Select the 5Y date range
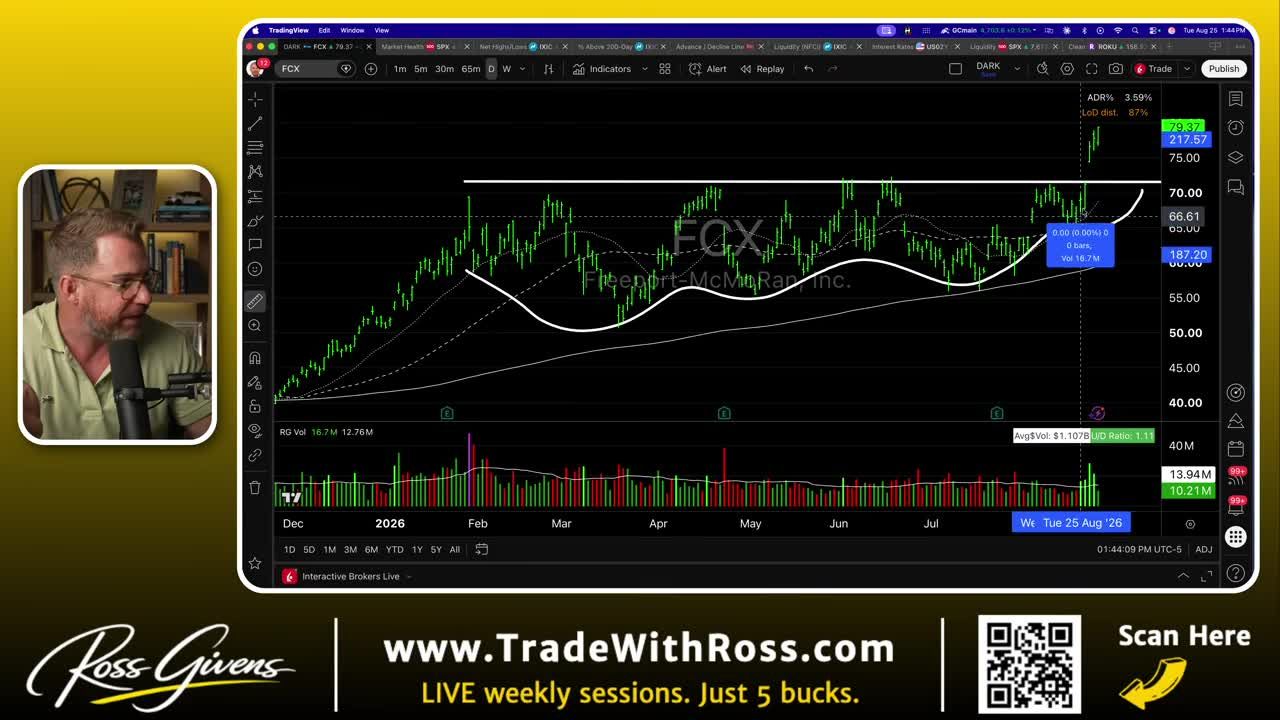The width and height of the screenshot is (1280, 720). click(x=436, y=549)
